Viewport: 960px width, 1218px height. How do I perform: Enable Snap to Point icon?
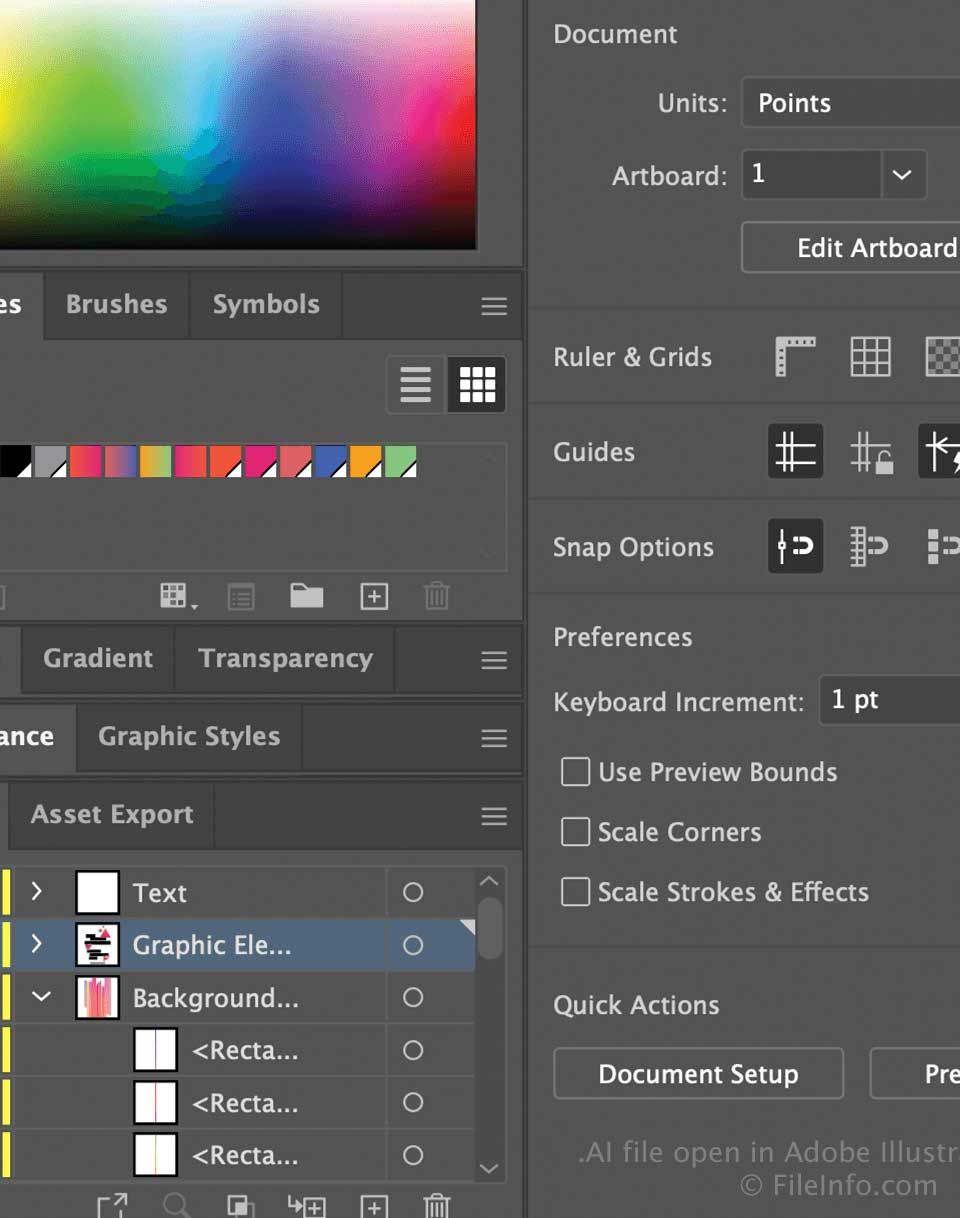click(795, 547)
